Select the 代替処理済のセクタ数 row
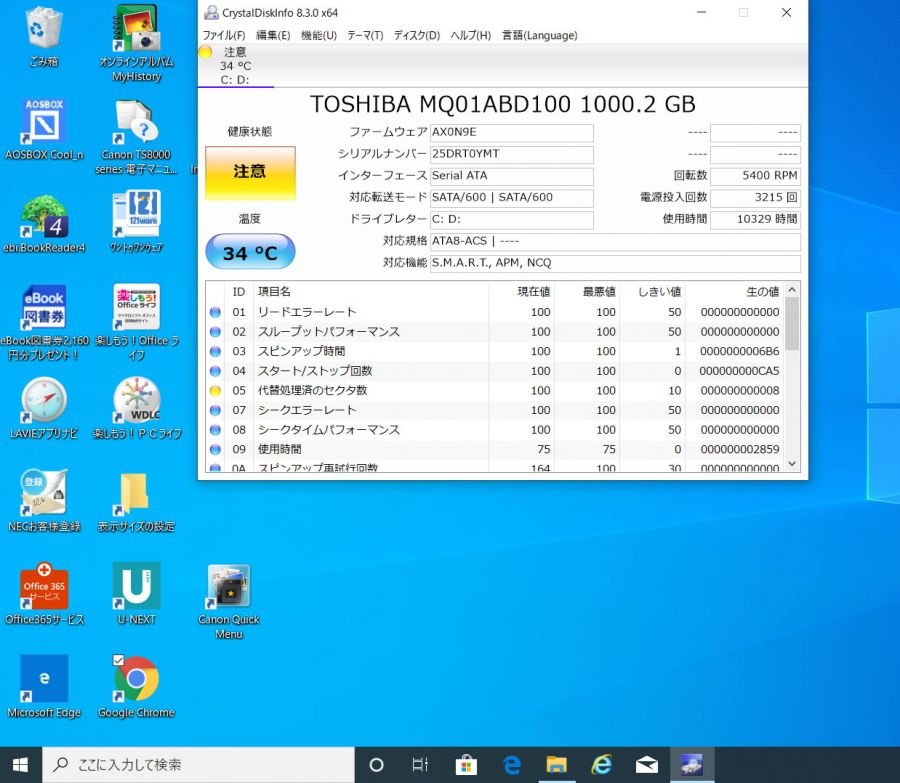Viewport: 900px width, 783px height. tap(495, 390)
